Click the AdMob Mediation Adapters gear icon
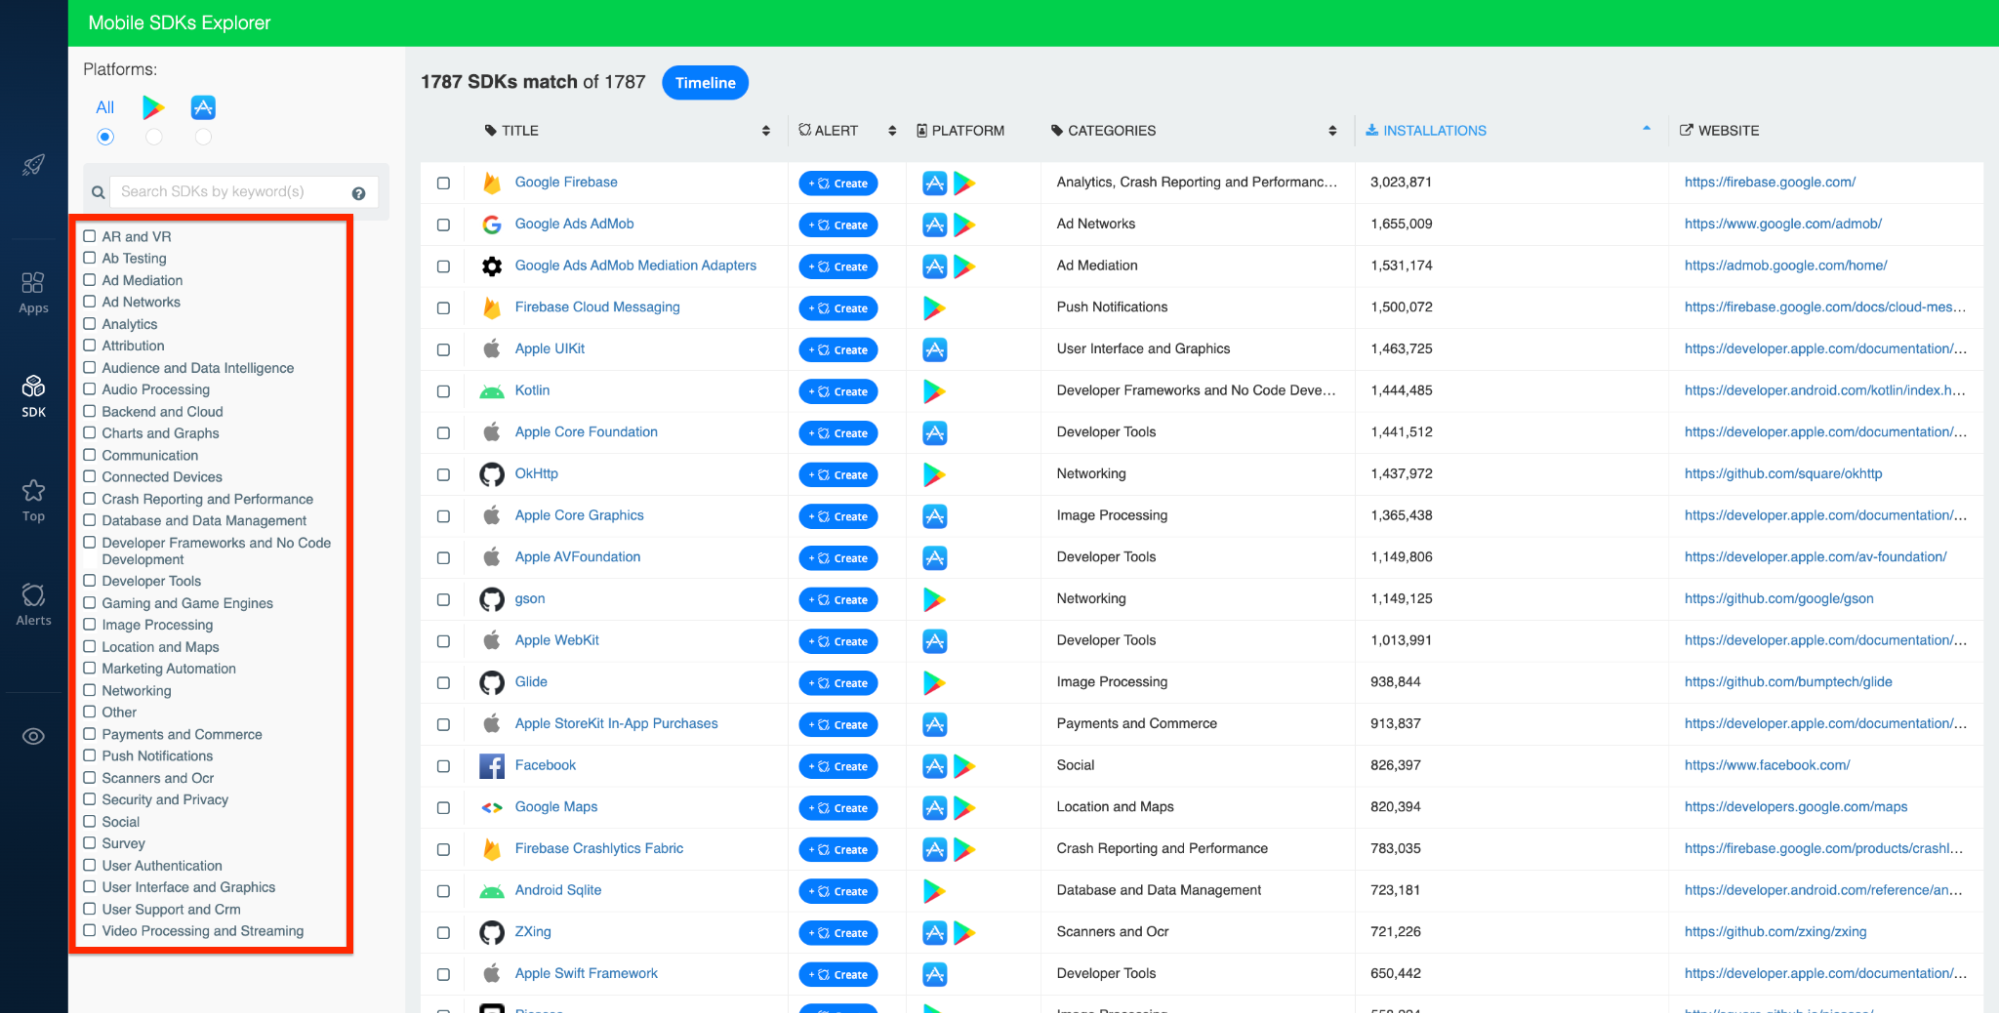Viewport: 1999px width, 1014px height. click(x=491, y=266)
